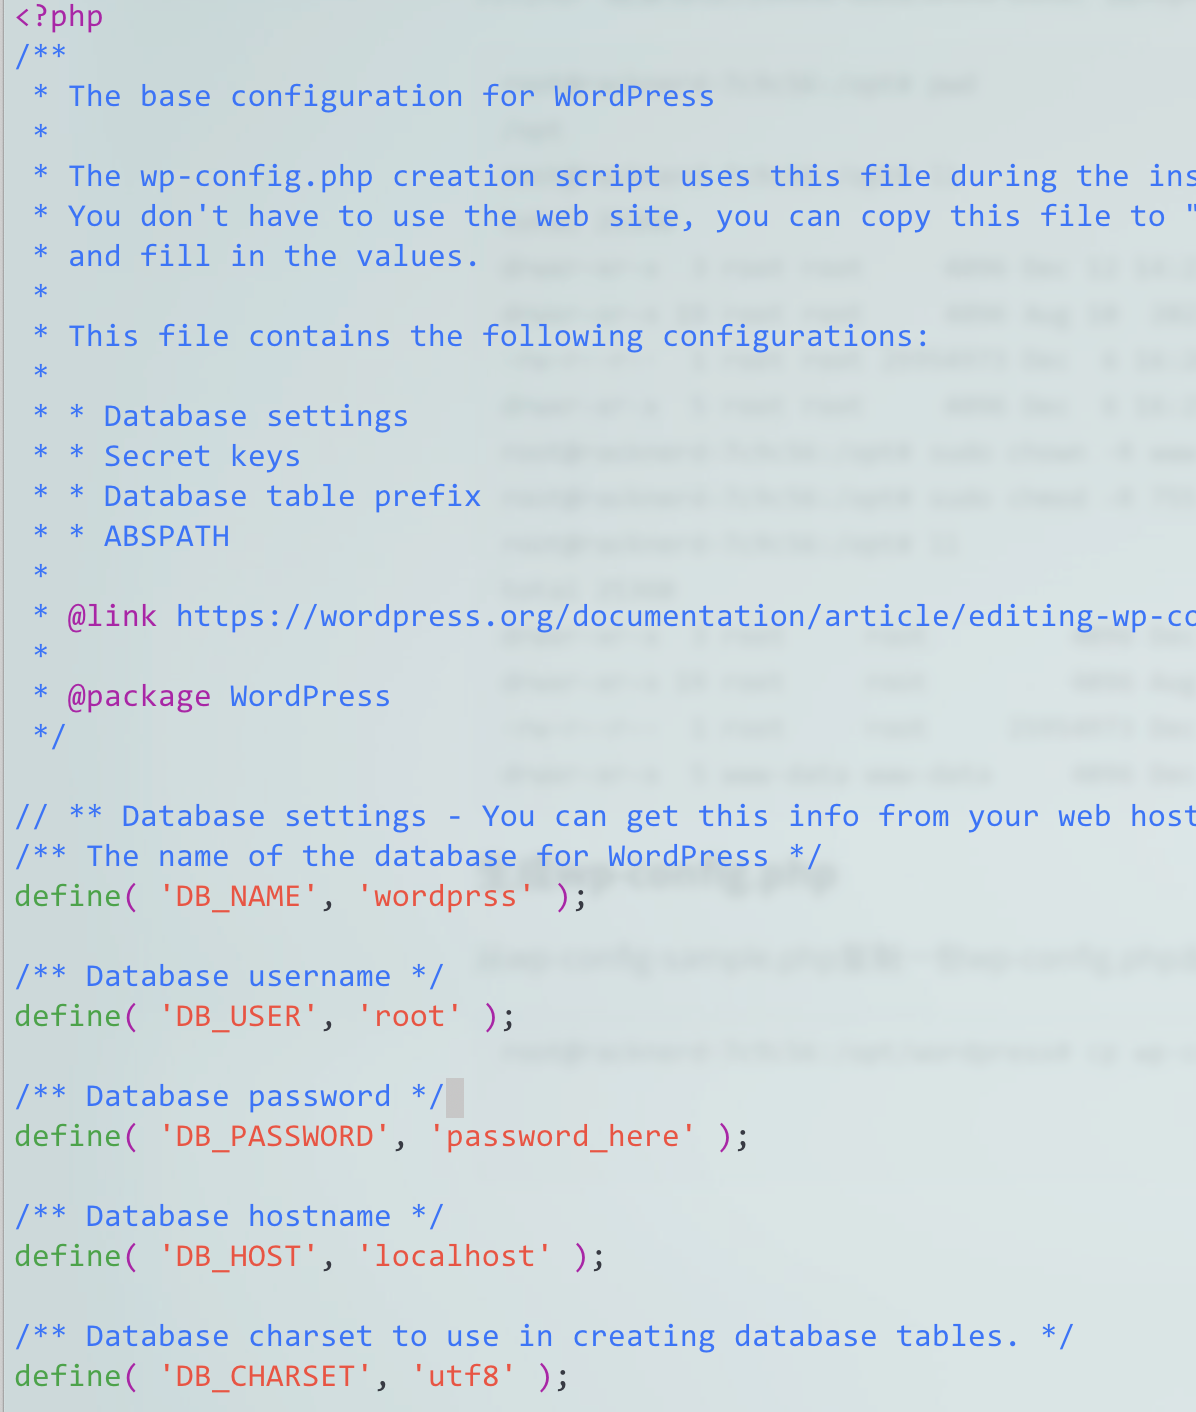Click 'WordPress' after @package
The height and width of the screenshot is (1412, 1196).
click(x=310, y=696)
